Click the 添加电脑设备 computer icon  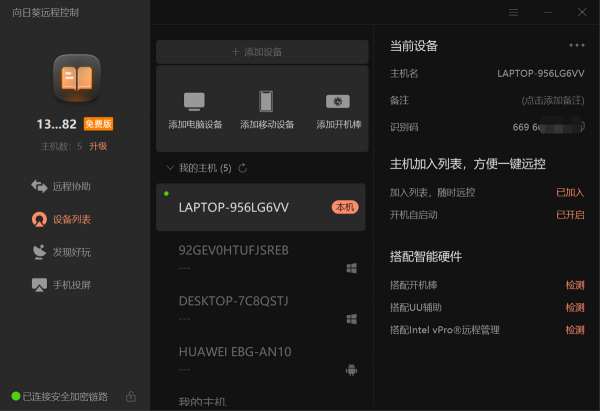click(x=194, y=101)
